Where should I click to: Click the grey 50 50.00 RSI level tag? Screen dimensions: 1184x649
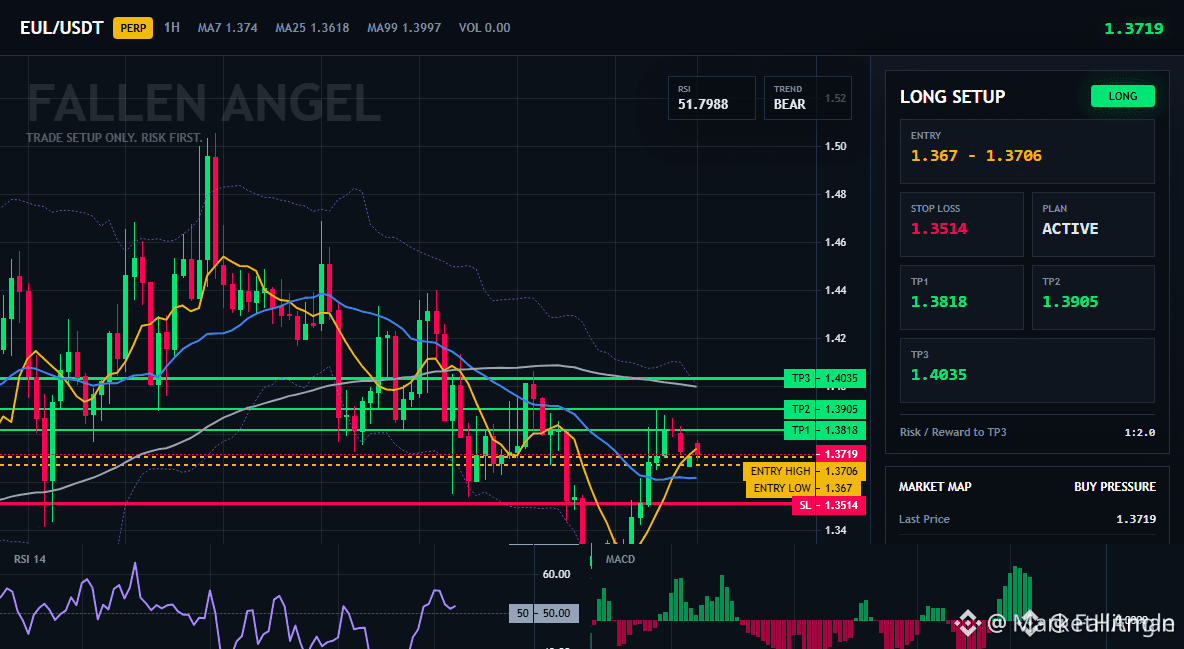tap(544, 613)
